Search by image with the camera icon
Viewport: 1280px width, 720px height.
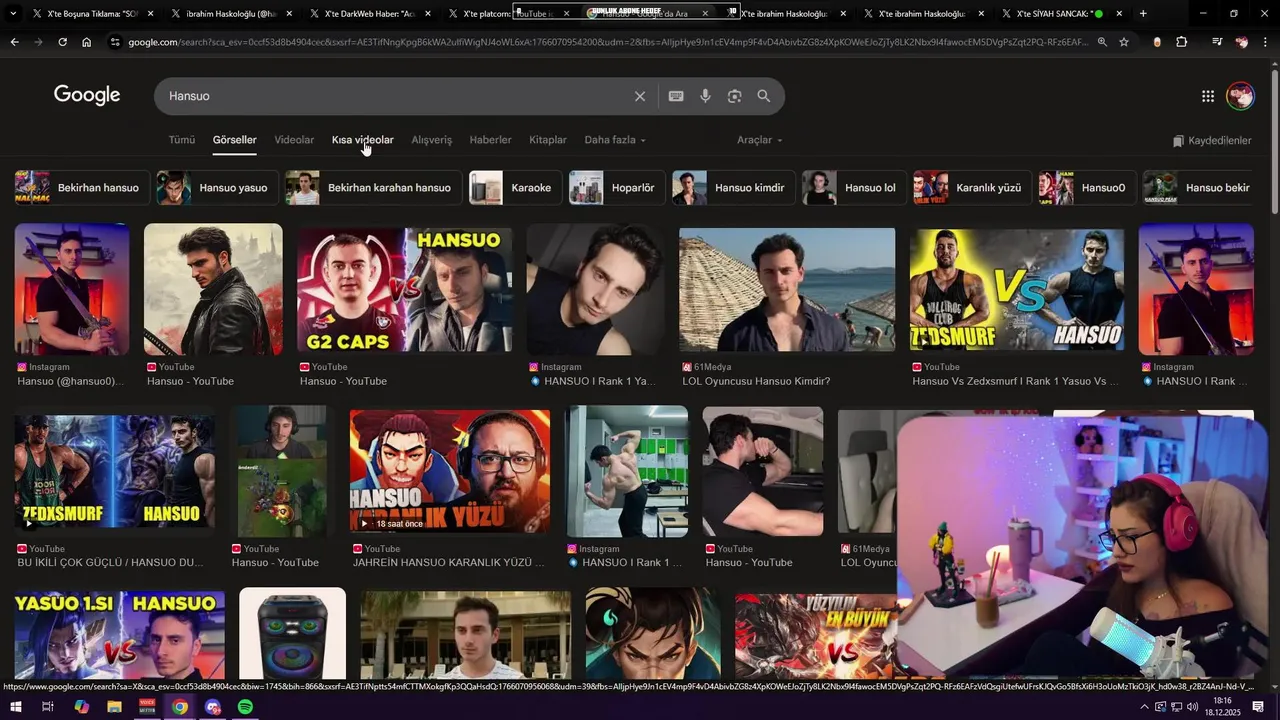pos(735,96)
